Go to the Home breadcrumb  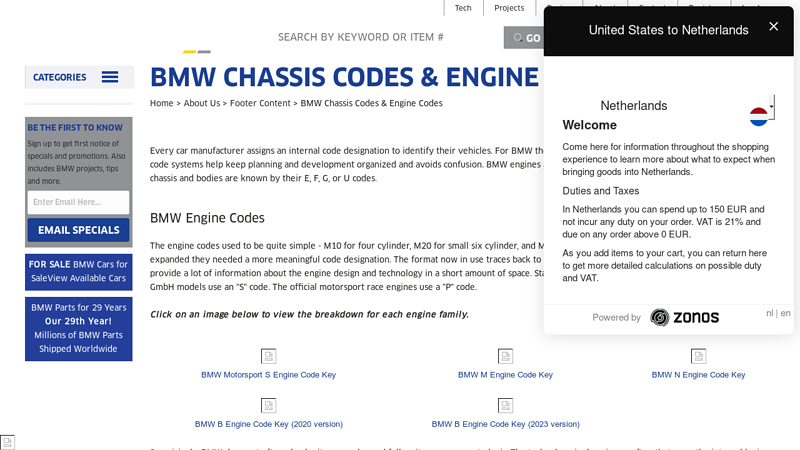[x=162, y=103]
